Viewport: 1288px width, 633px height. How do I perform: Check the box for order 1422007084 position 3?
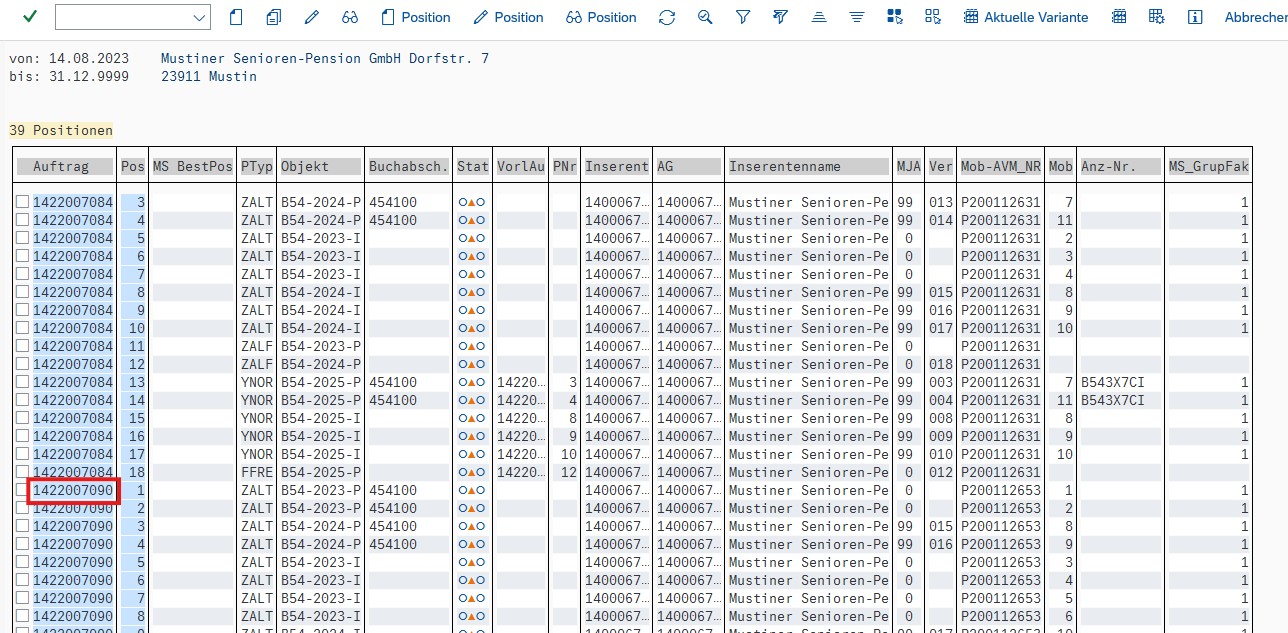[22, 202]
